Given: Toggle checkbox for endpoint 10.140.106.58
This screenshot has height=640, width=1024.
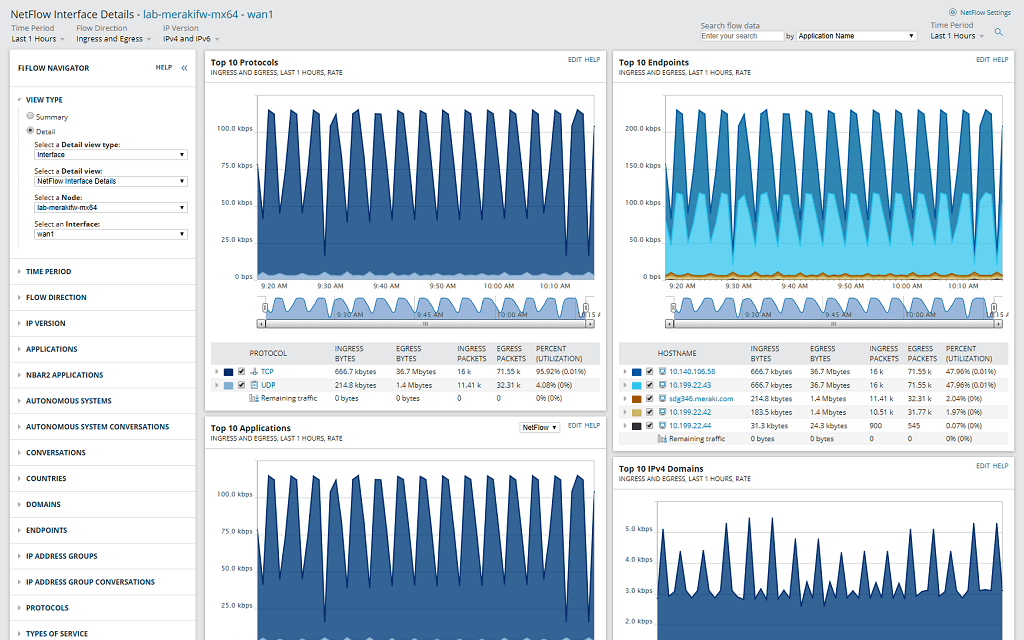Looking at the screenshot, I should tap(649, 372).
